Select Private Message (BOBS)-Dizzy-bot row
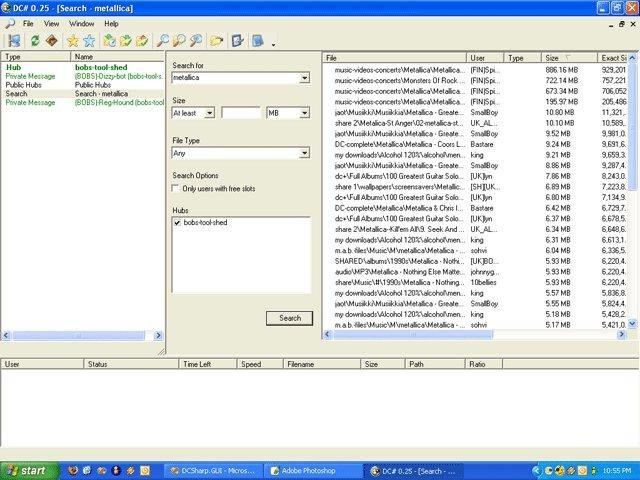 pyautogui.click(x=82, y=76)
